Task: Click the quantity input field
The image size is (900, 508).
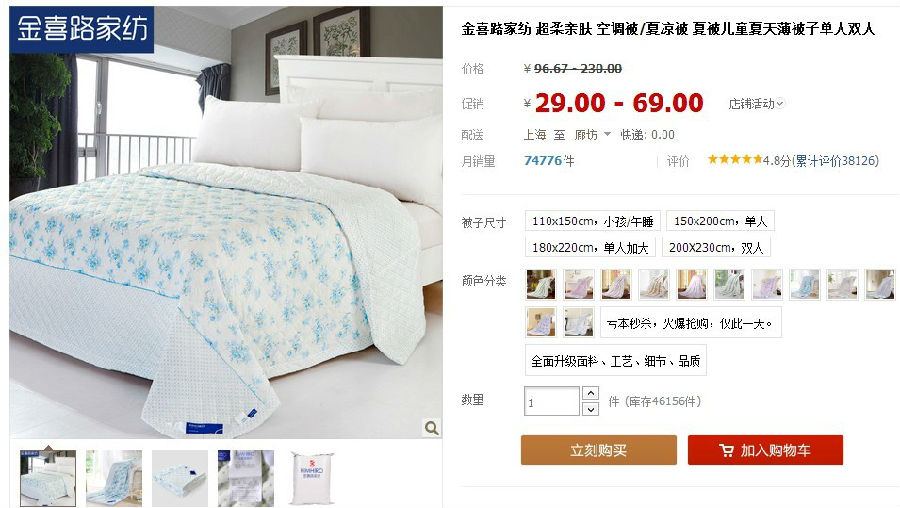Action: click(552, 401)
